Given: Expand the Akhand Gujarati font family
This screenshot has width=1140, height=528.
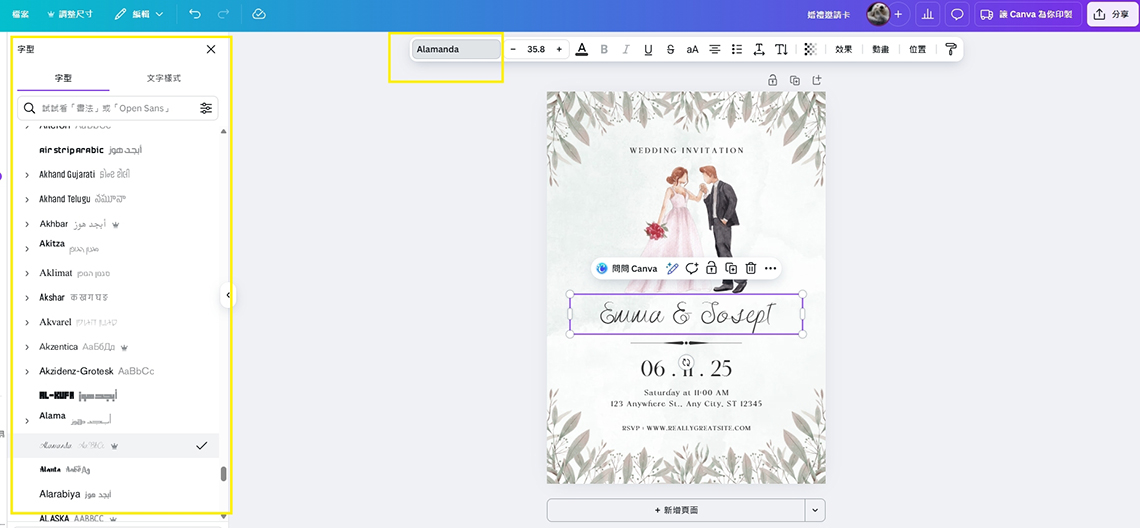Looking at the screenshot, I should coord(27,175).
